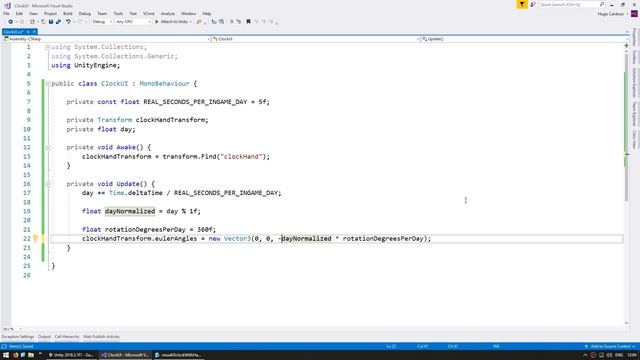The width and height of the screenshot is (640, 360).
Task: Open the Call Hierarchy panel tab
Action: click(67, 337)
